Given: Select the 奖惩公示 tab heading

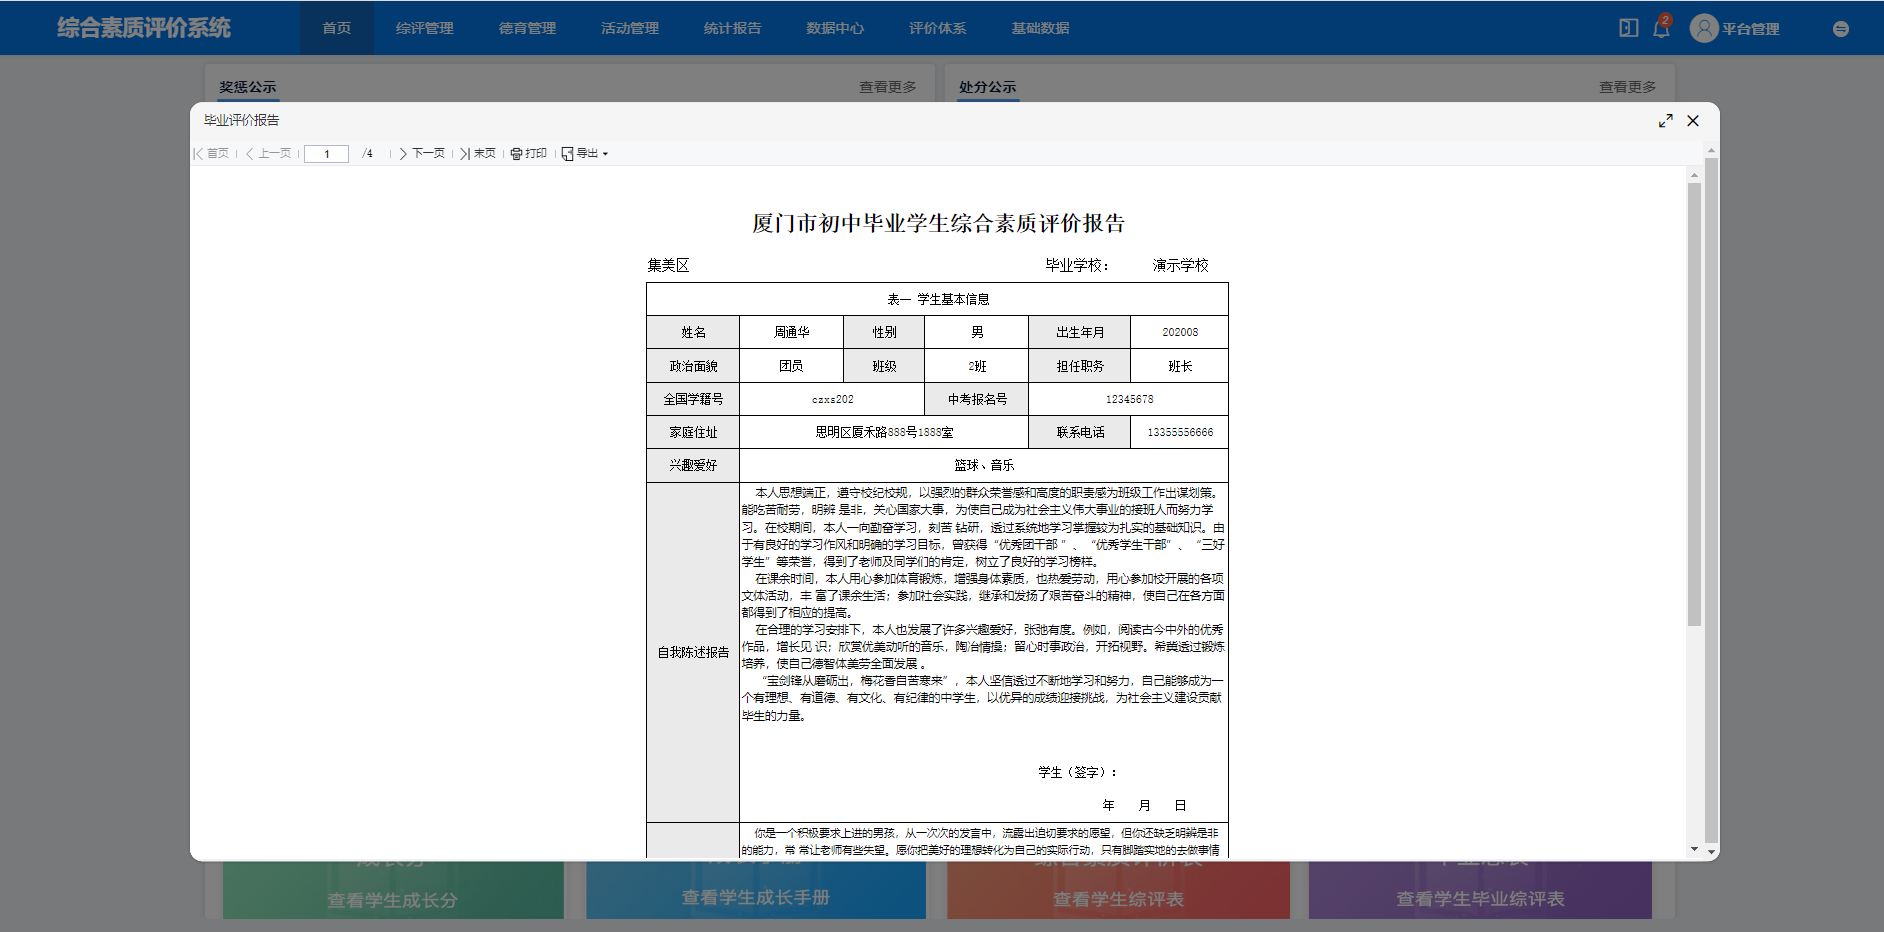Looking at the screenshot, I should [248, 87].
